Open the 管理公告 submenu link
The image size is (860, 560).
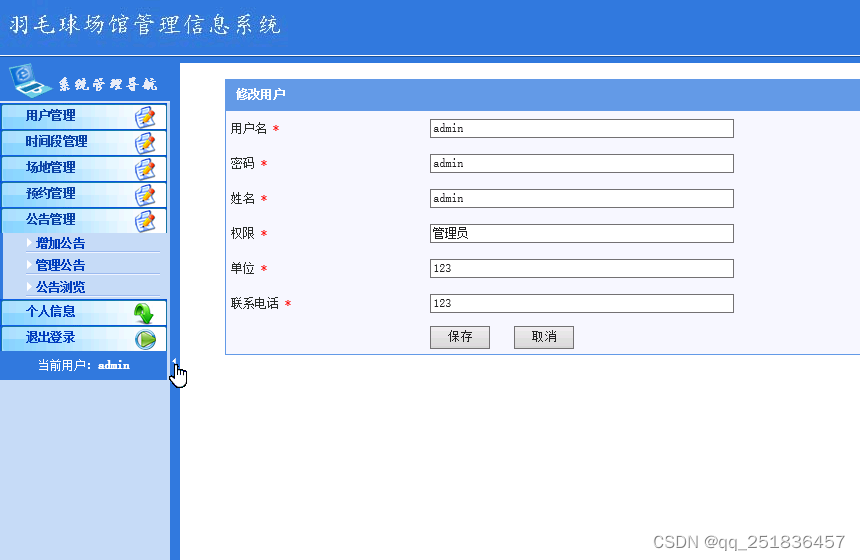(x=60, y=265)
